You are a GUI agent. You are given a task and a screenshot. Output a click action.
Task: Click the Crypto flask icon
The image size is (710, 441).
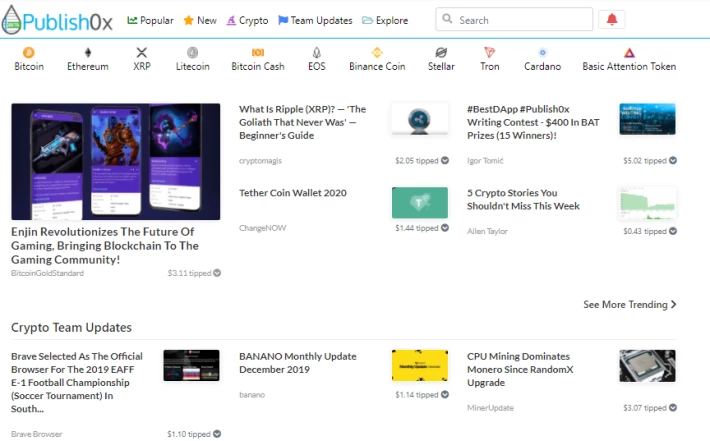(231, 20)
